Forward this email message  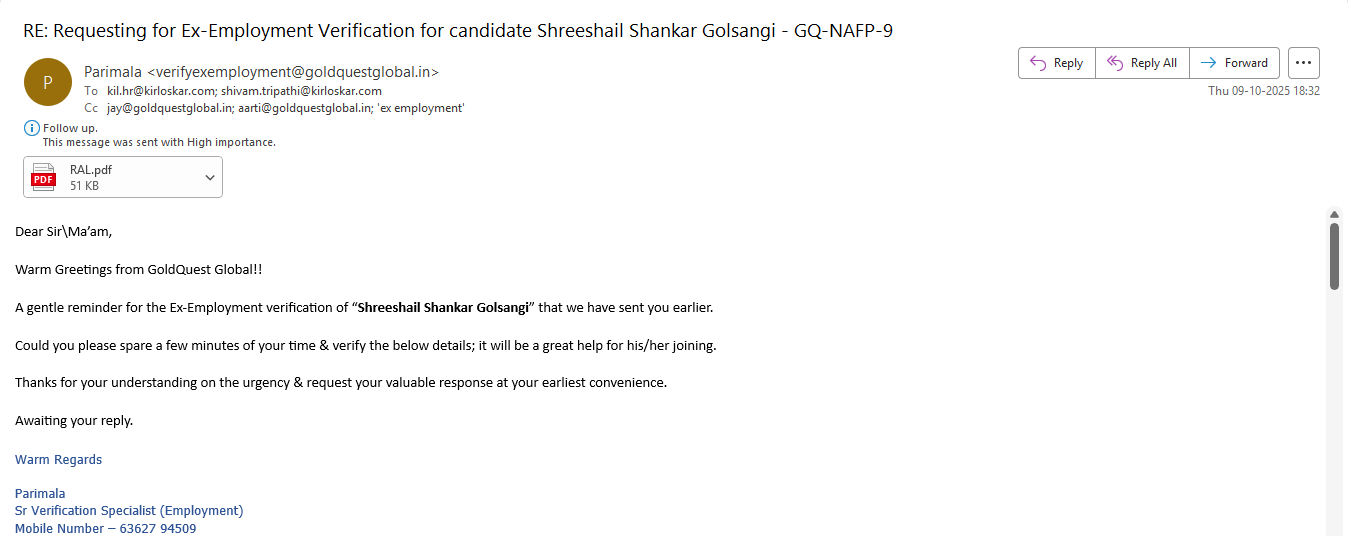point(1234,63)
